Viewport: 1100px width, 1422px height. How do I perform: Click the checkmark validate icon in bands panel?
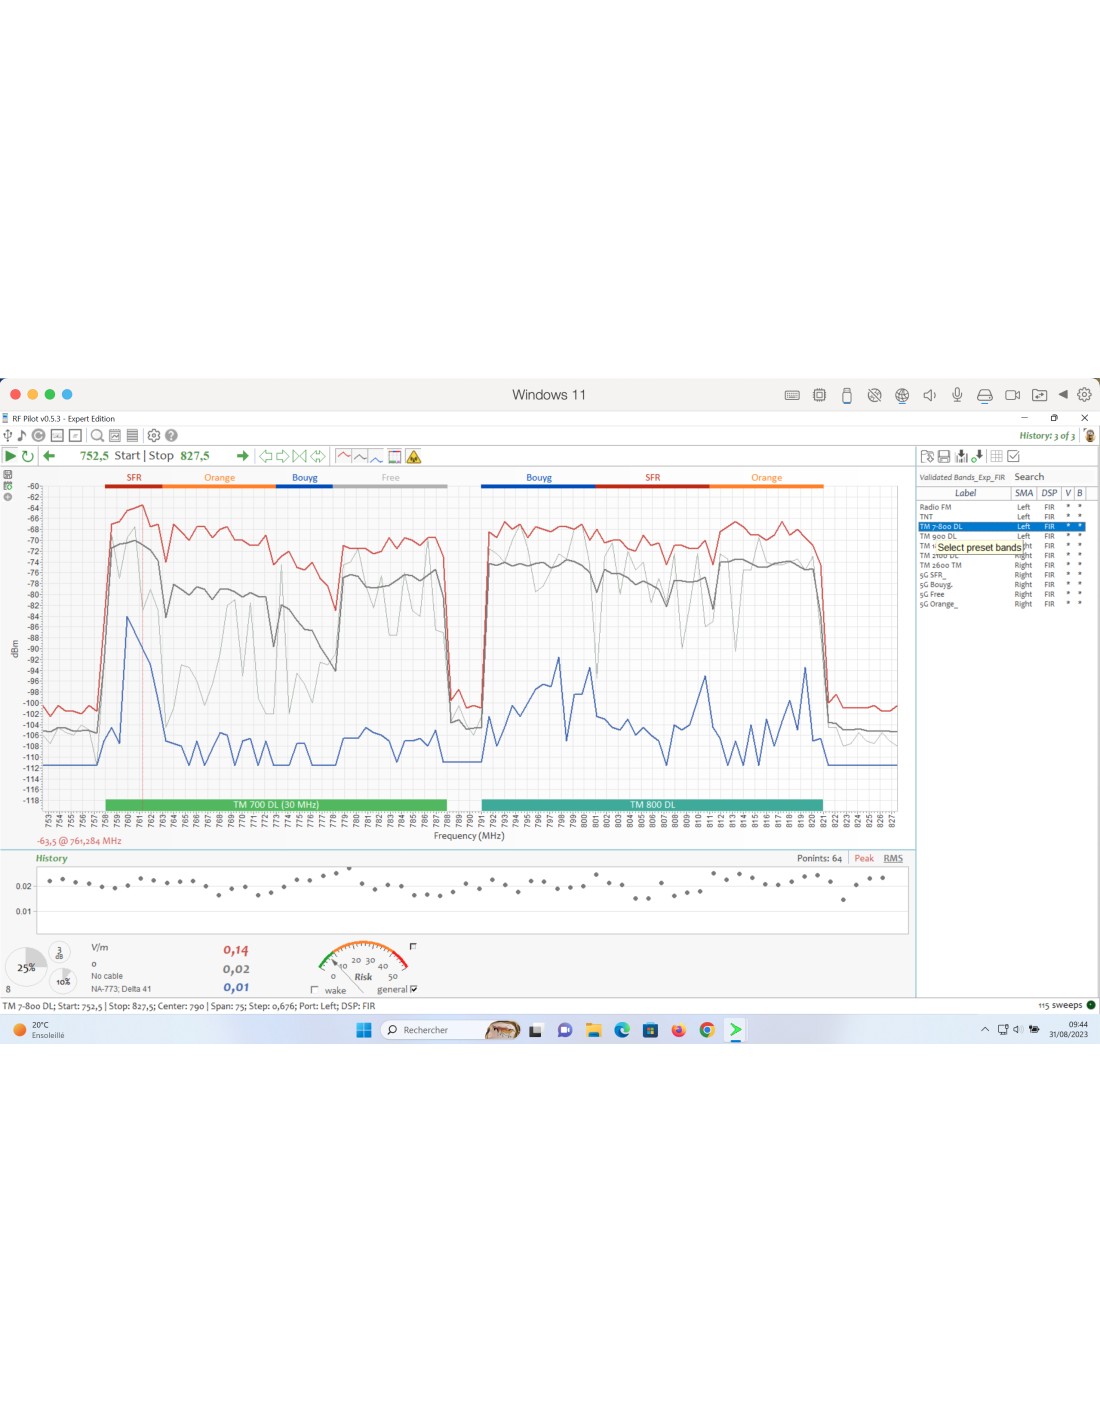click(1013, 456)
